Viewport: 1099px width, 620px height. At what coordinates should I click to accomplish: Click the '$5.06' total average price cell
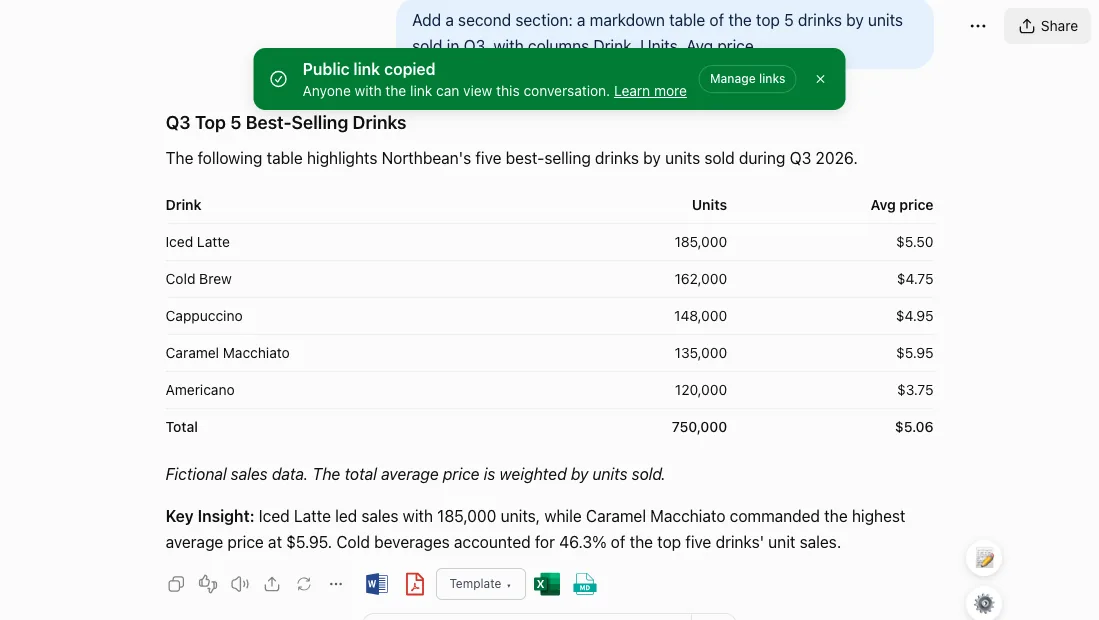pyautogui.click(x=914, y=427)
